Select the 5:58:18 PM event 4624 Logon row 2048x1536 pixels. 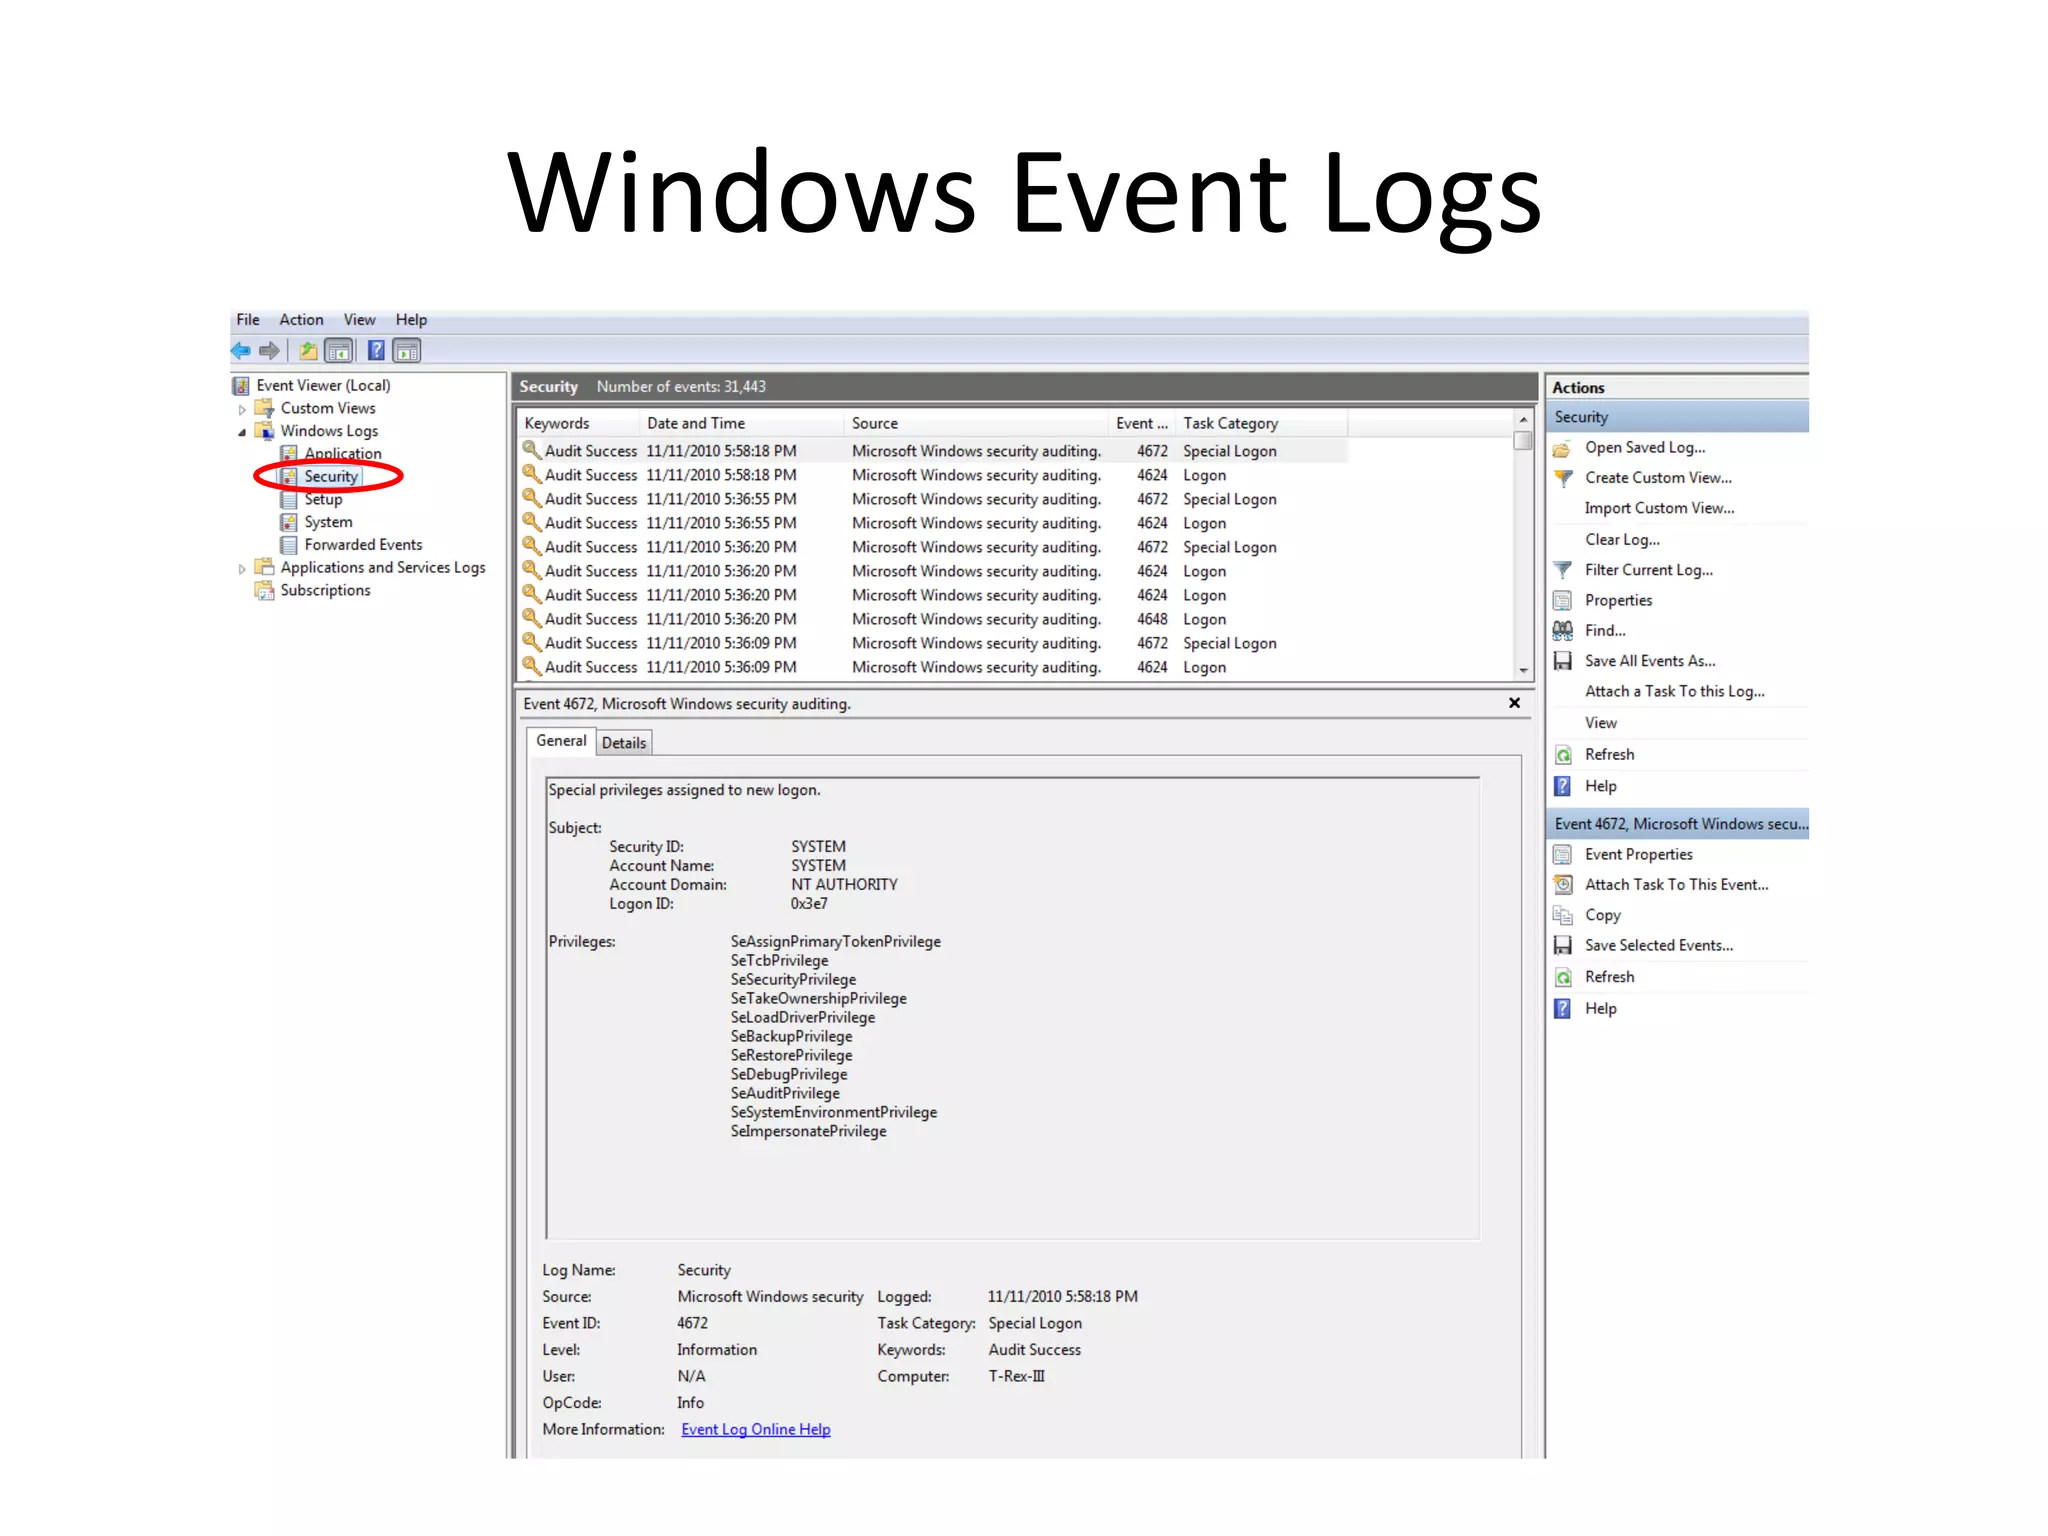coord(932,475)
